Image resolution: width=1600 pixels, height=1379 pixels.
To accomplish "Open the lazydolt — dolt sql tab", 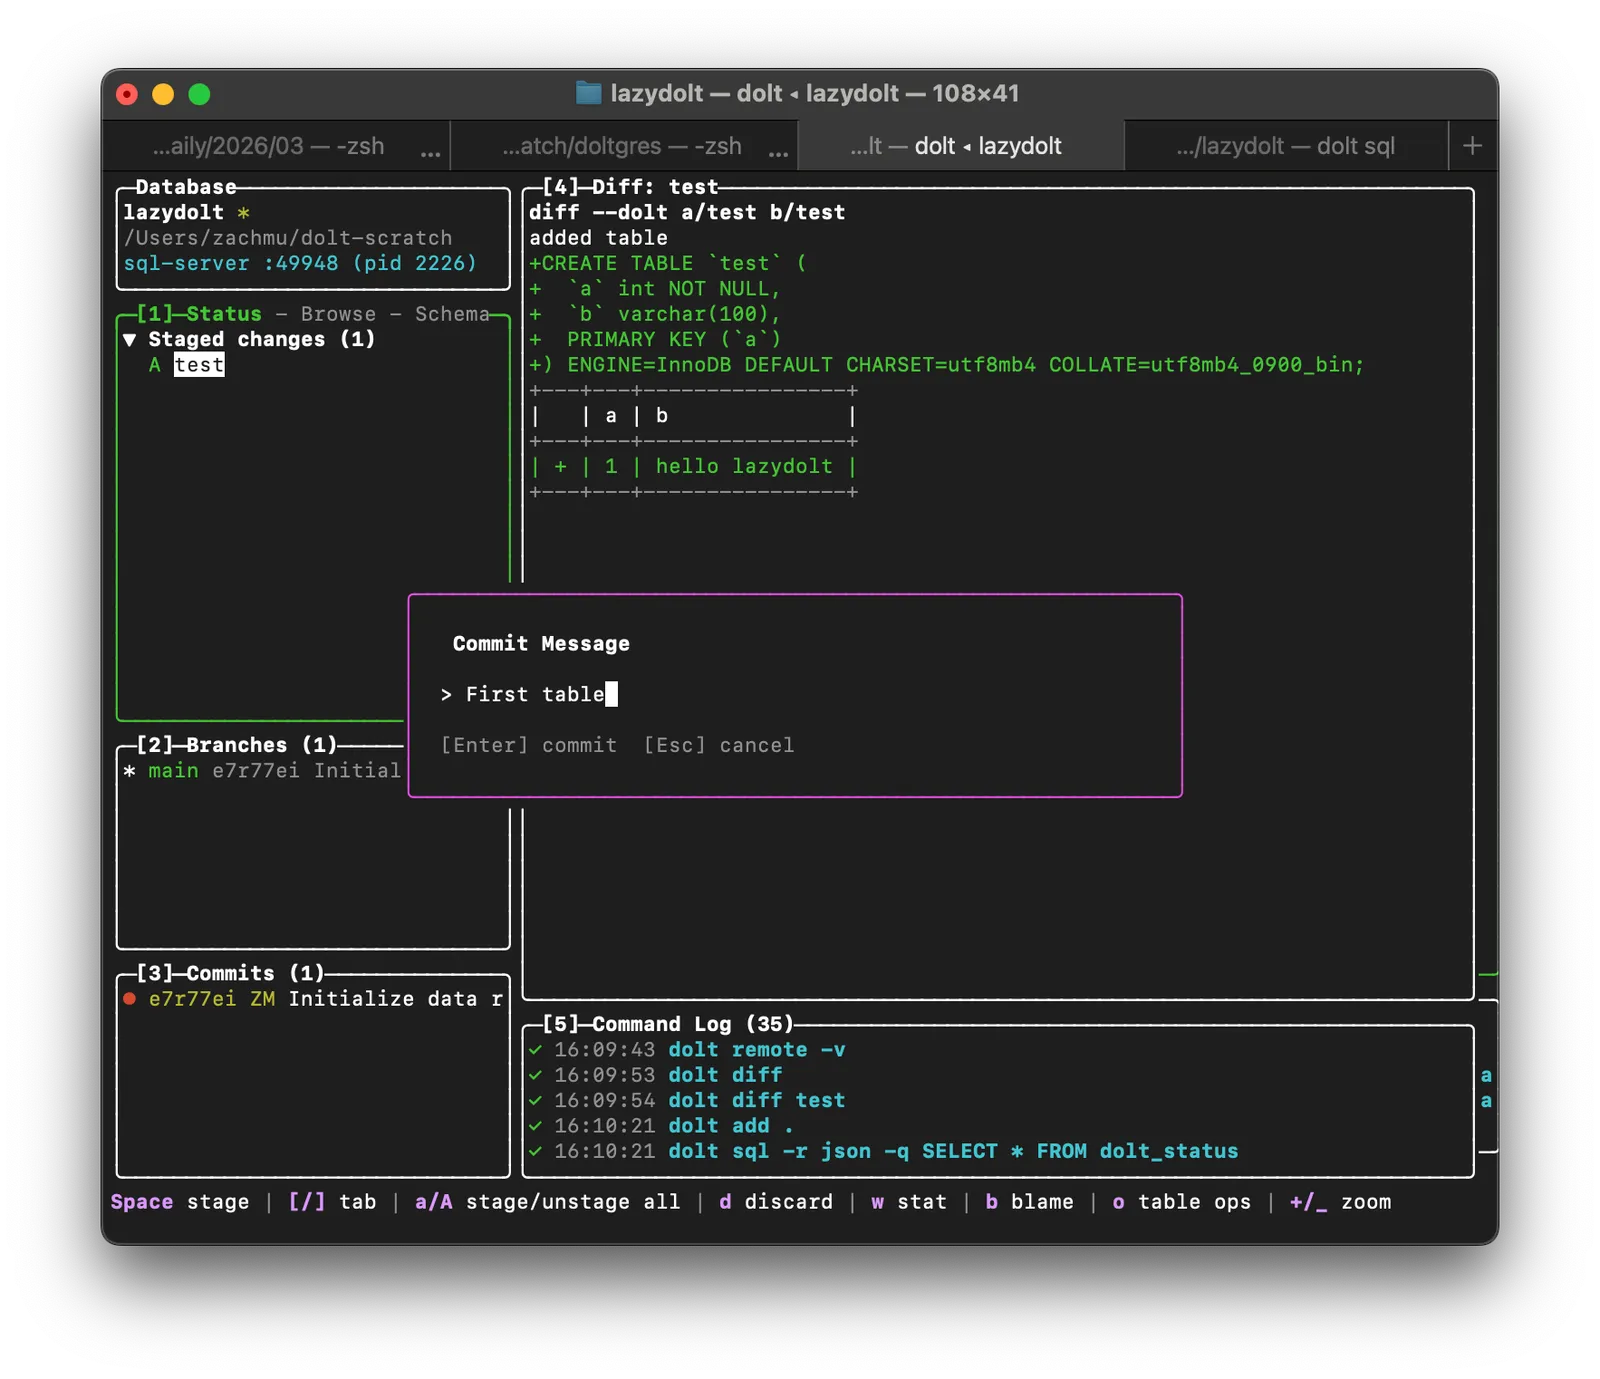I will click(x=1285, y=146).
